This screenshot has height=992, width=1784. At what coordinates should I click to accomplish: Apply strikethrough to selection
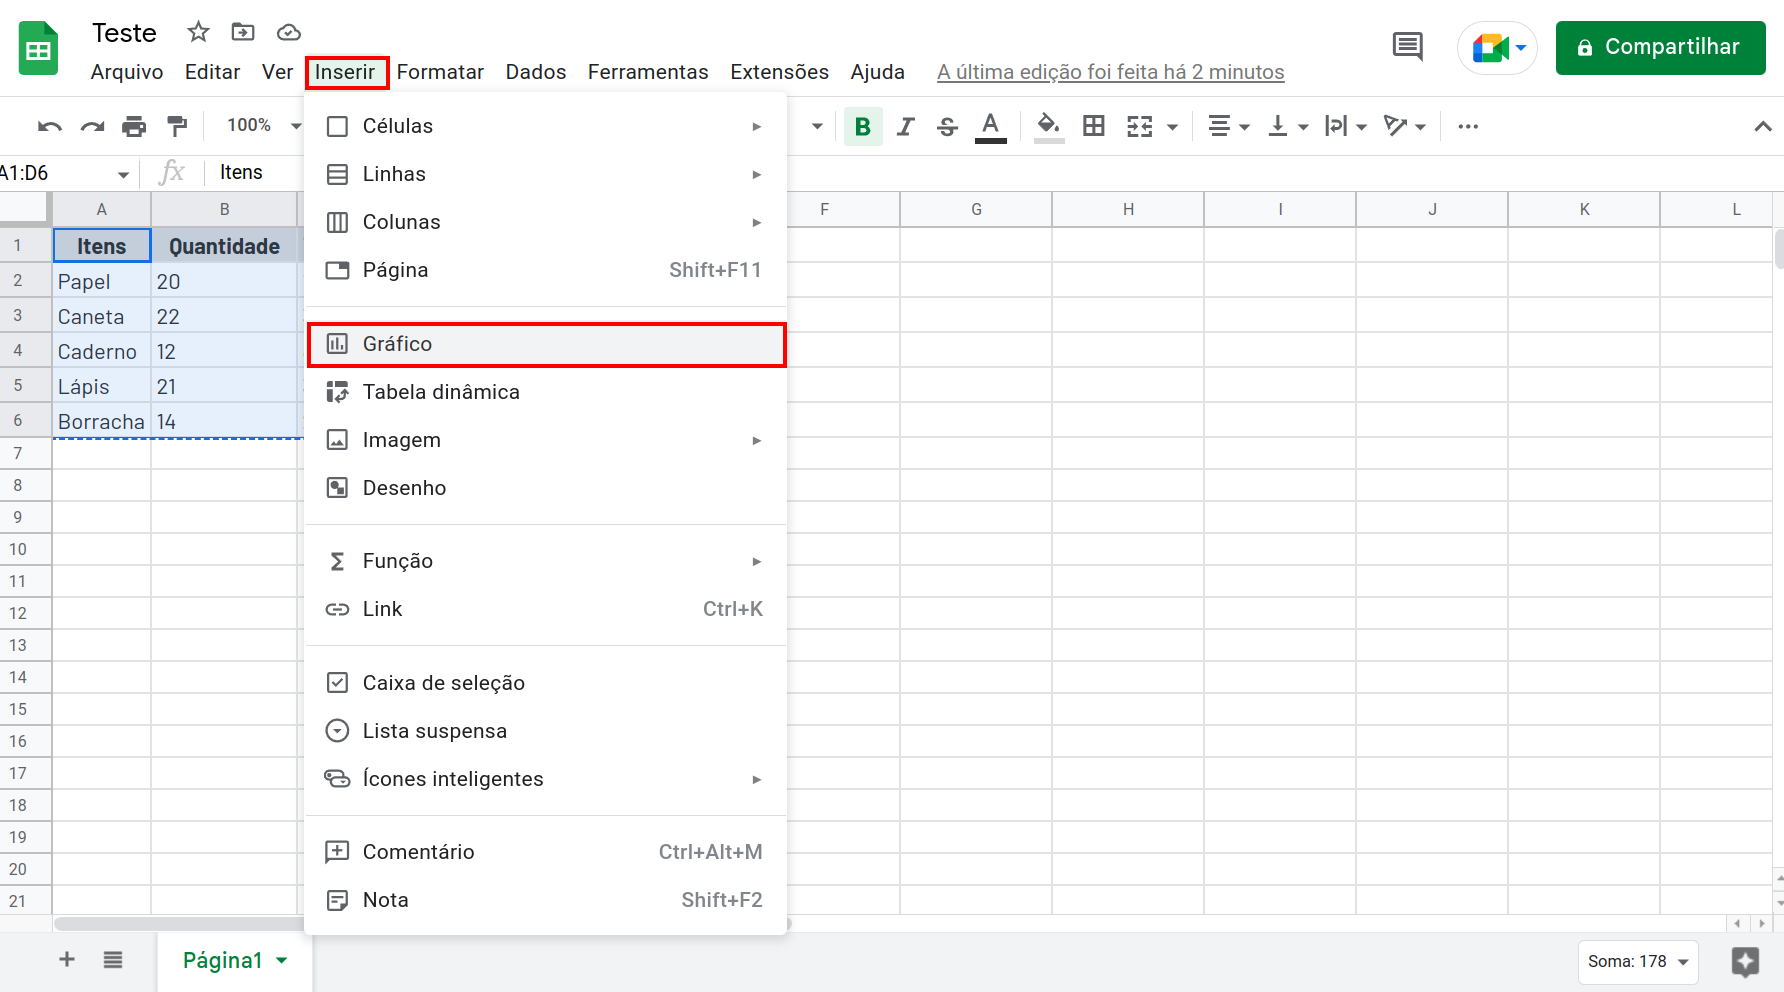(946, 126)
